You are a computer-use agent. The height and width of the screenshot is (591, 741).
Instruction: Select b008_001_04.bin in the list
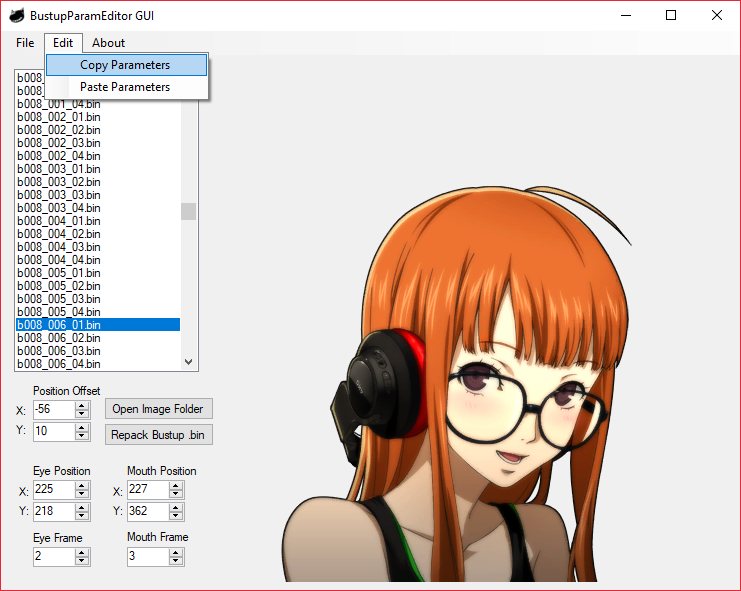click(x=98, y=104)
